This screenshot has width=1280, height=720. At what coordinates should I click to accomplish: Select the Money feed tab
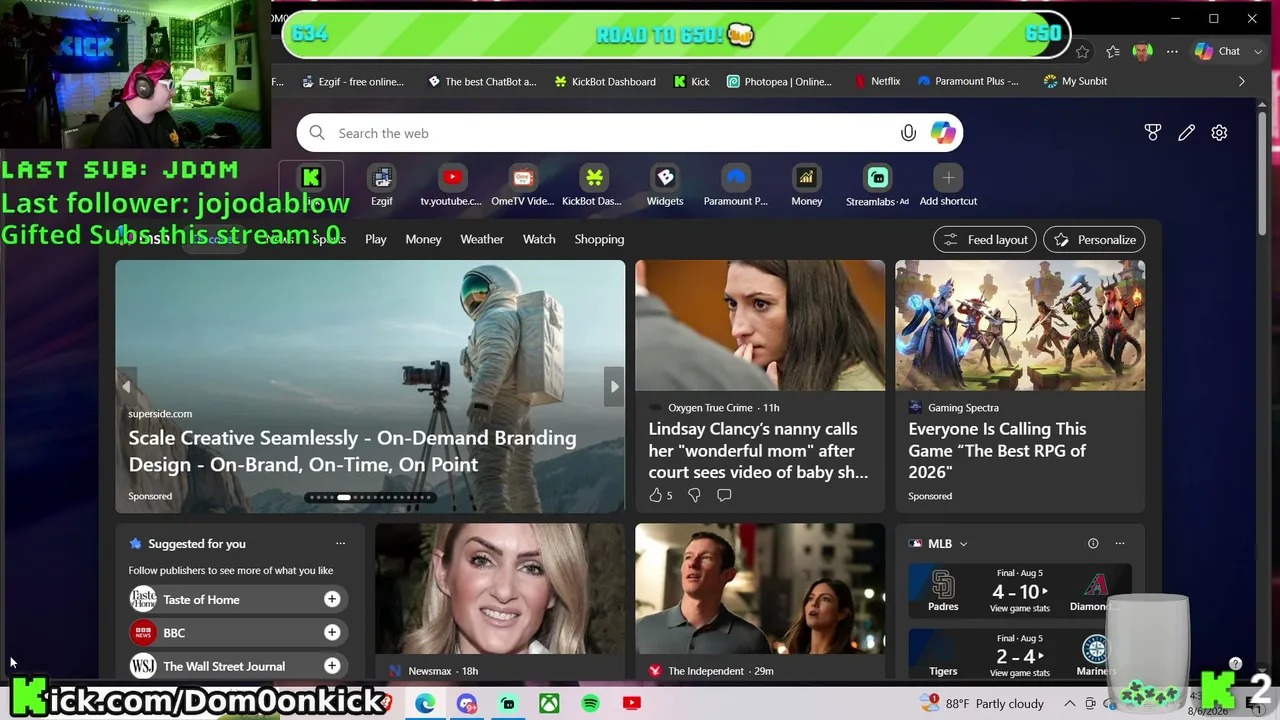pyautogui.click(x=423, y=239)
